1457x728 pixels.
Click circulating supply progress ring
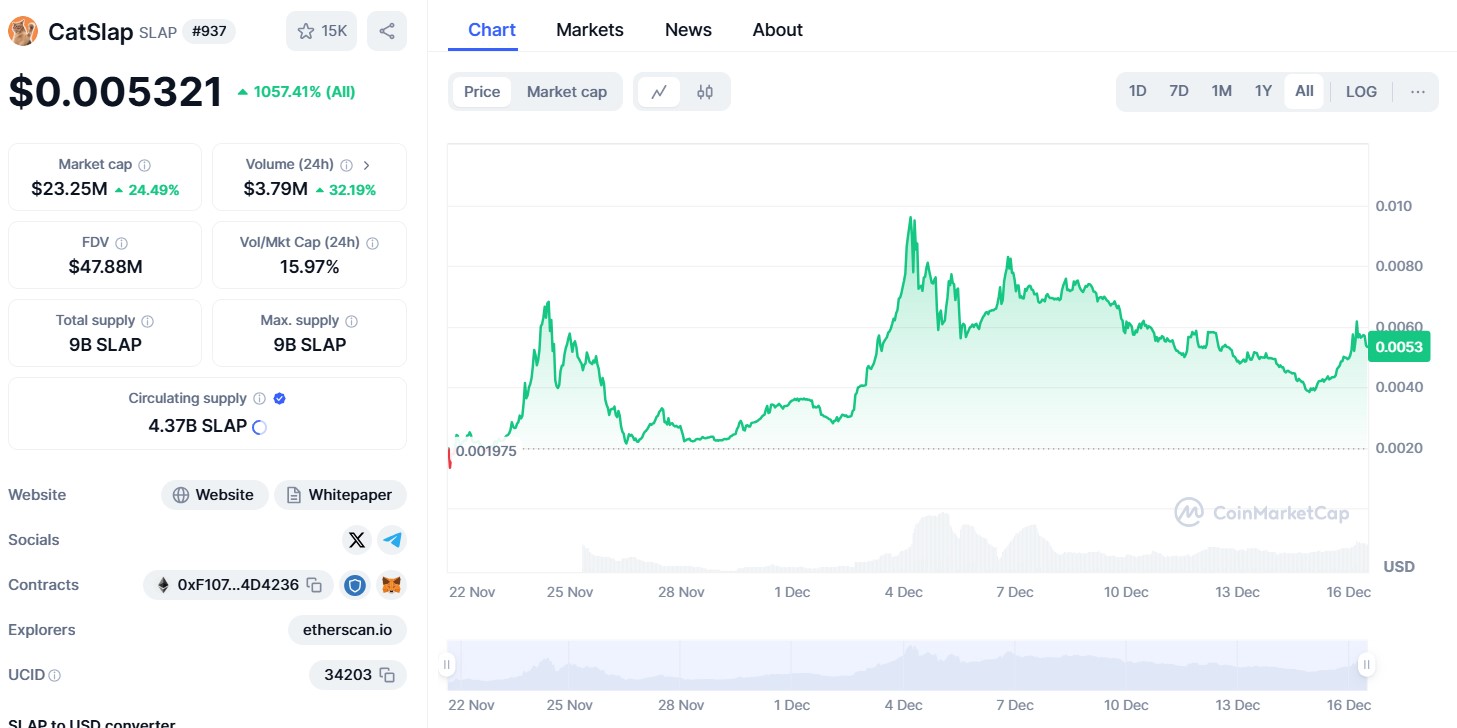[x=259, y=427]
